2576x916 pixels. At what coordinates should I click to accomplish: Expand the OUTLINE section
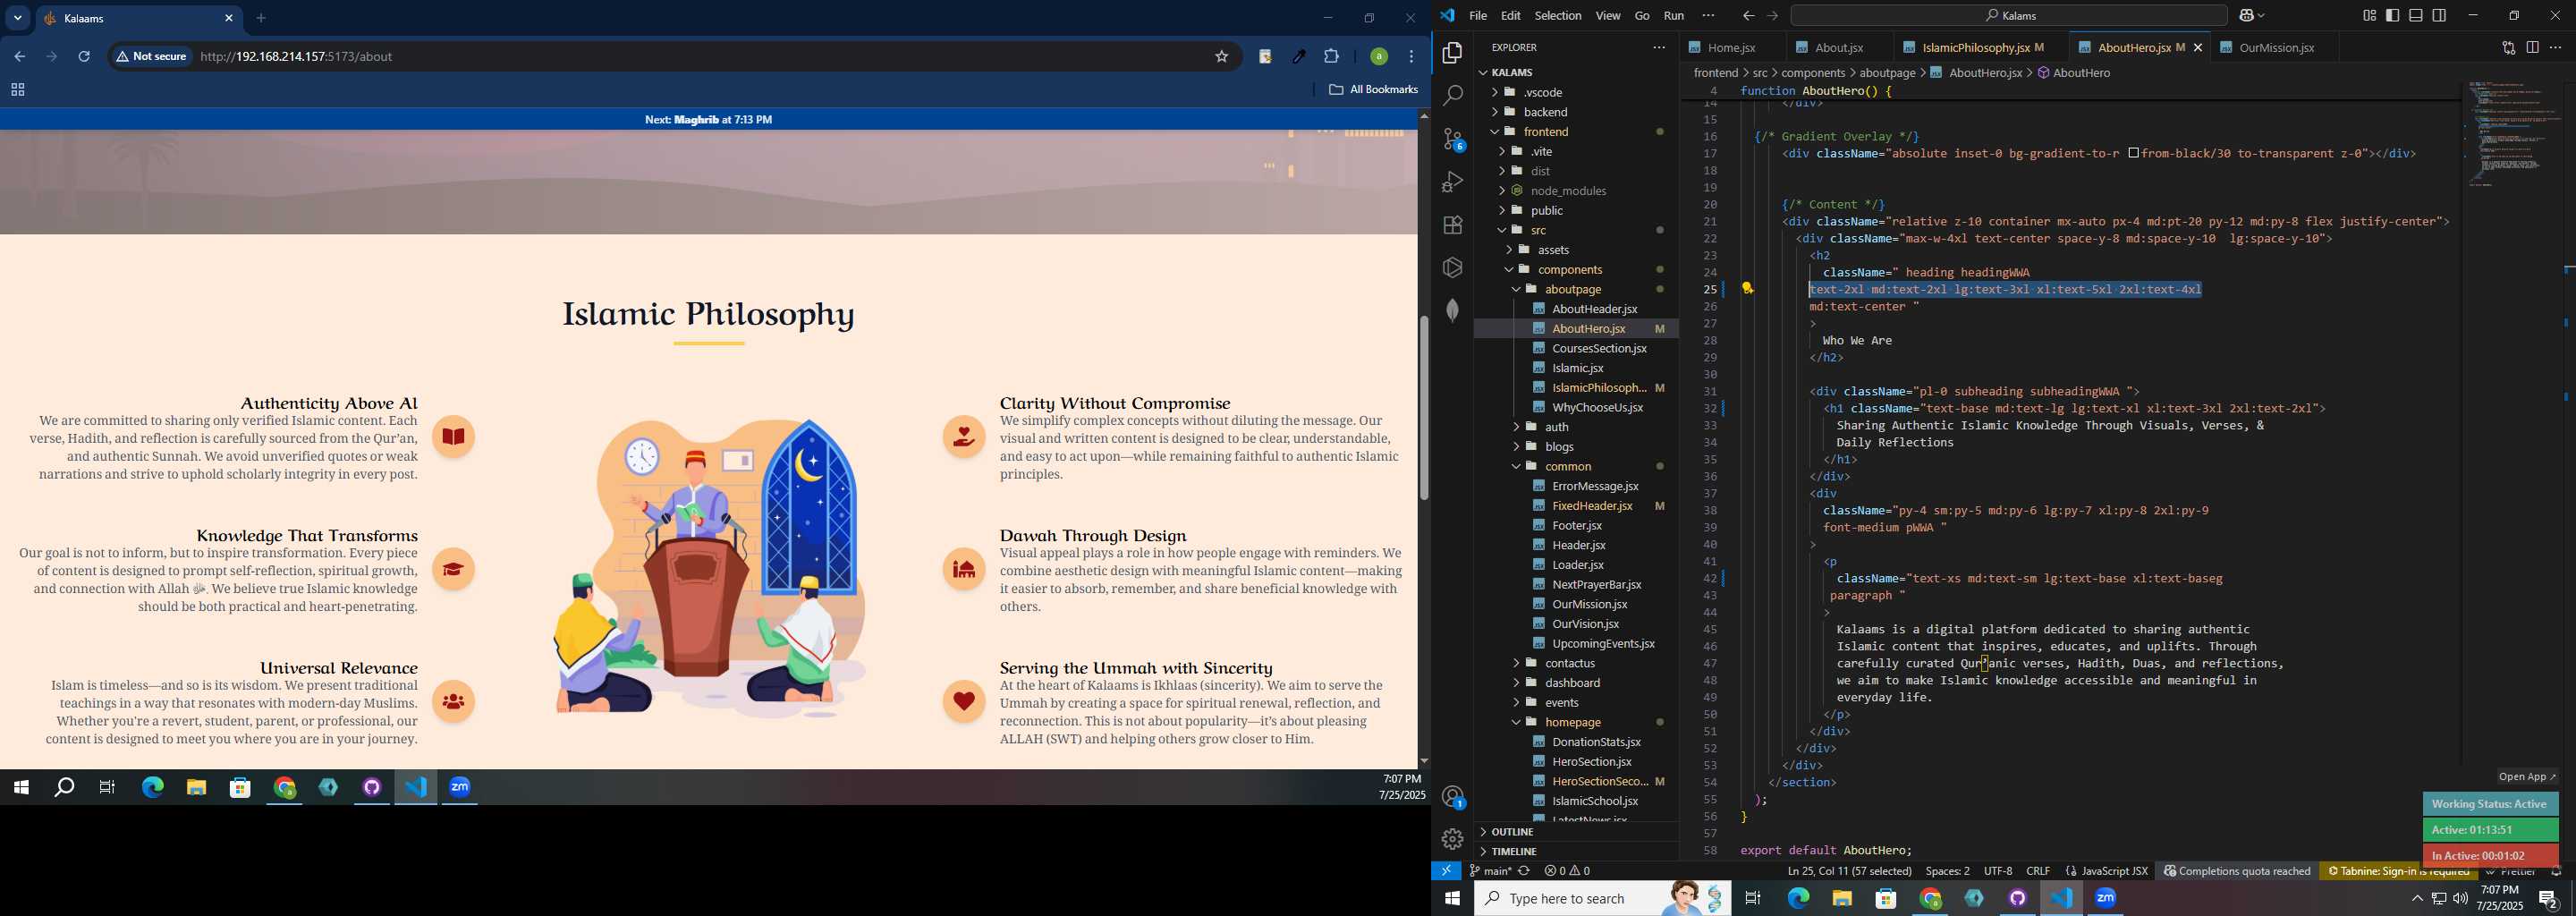(x=1576, y=832)
